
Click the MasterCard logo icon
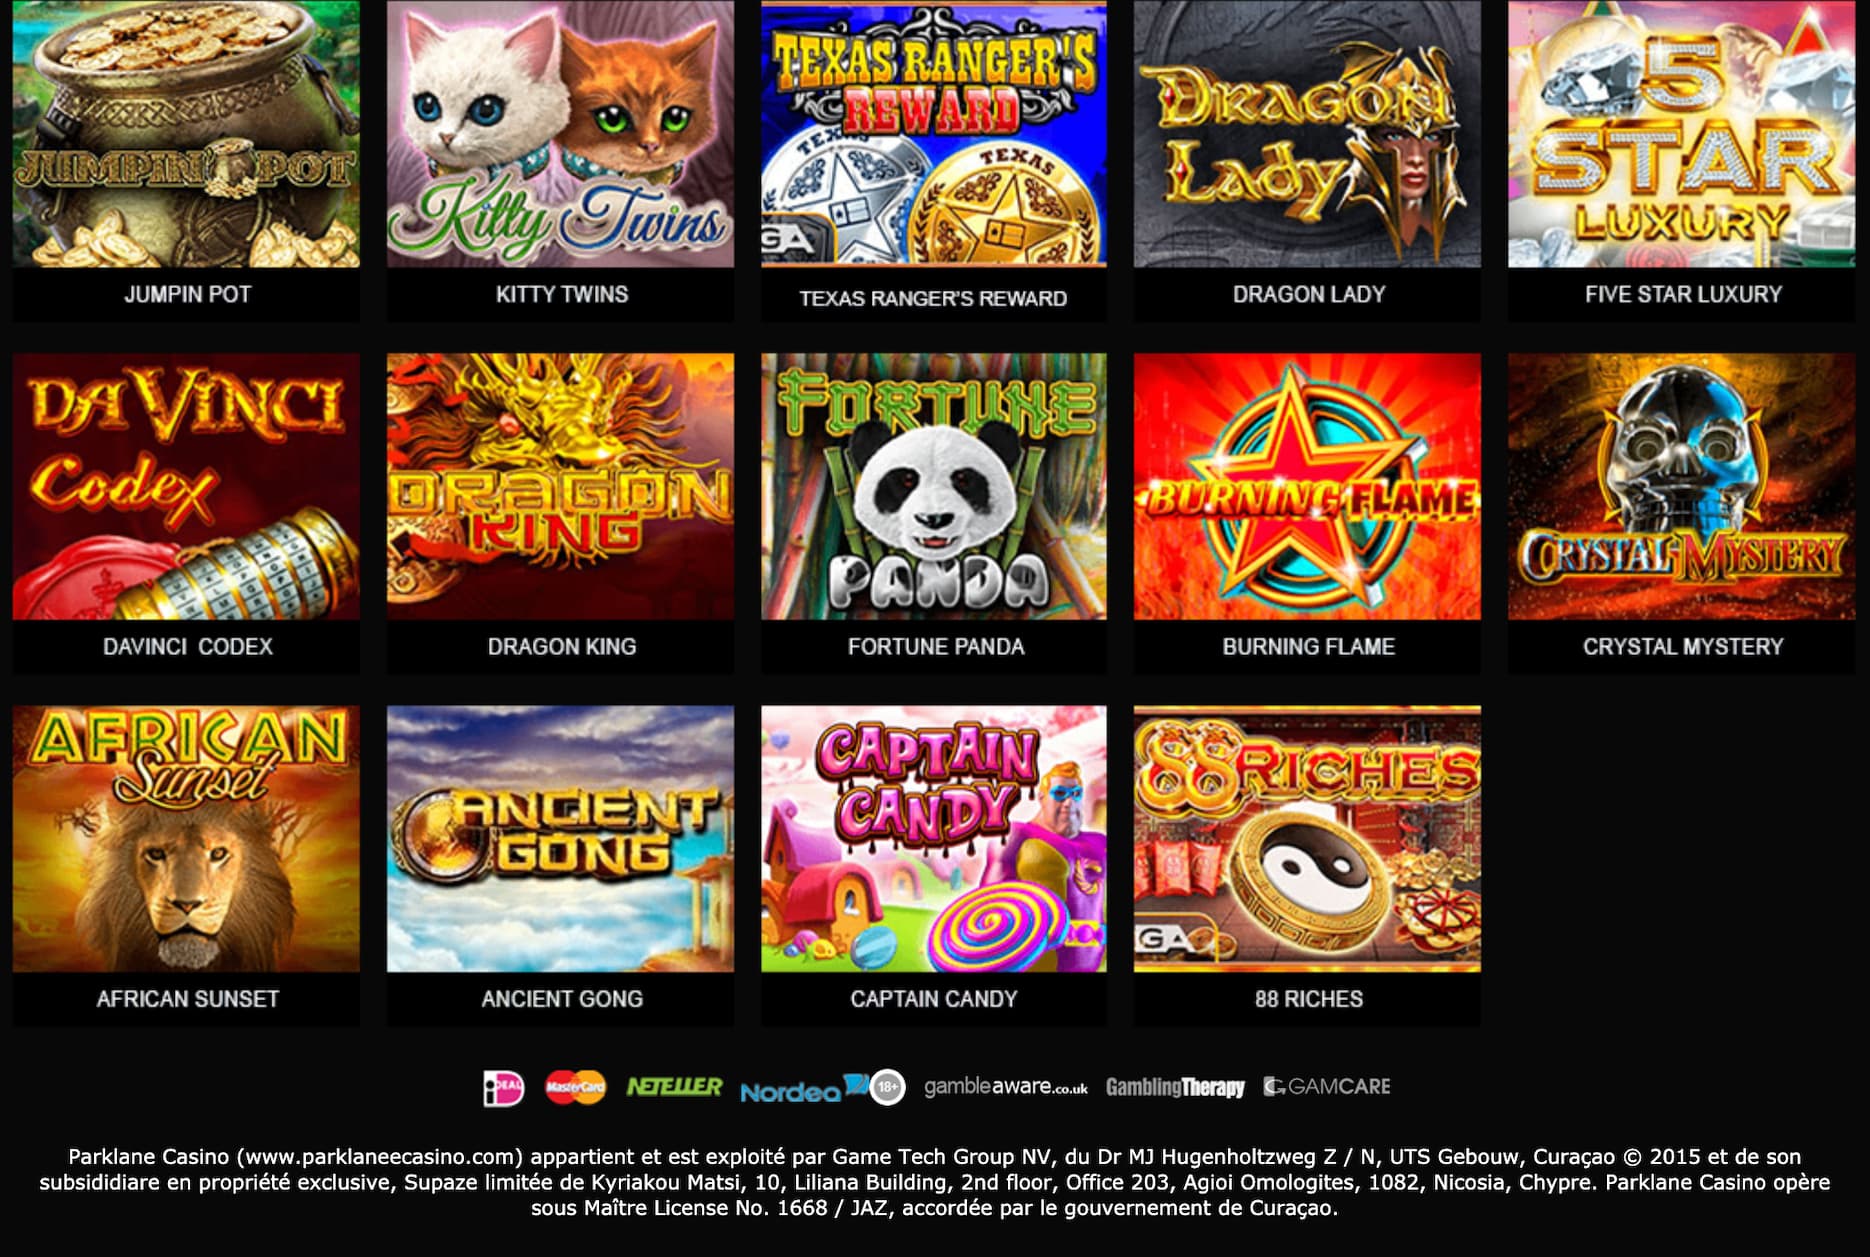[x=575, y=1087]
